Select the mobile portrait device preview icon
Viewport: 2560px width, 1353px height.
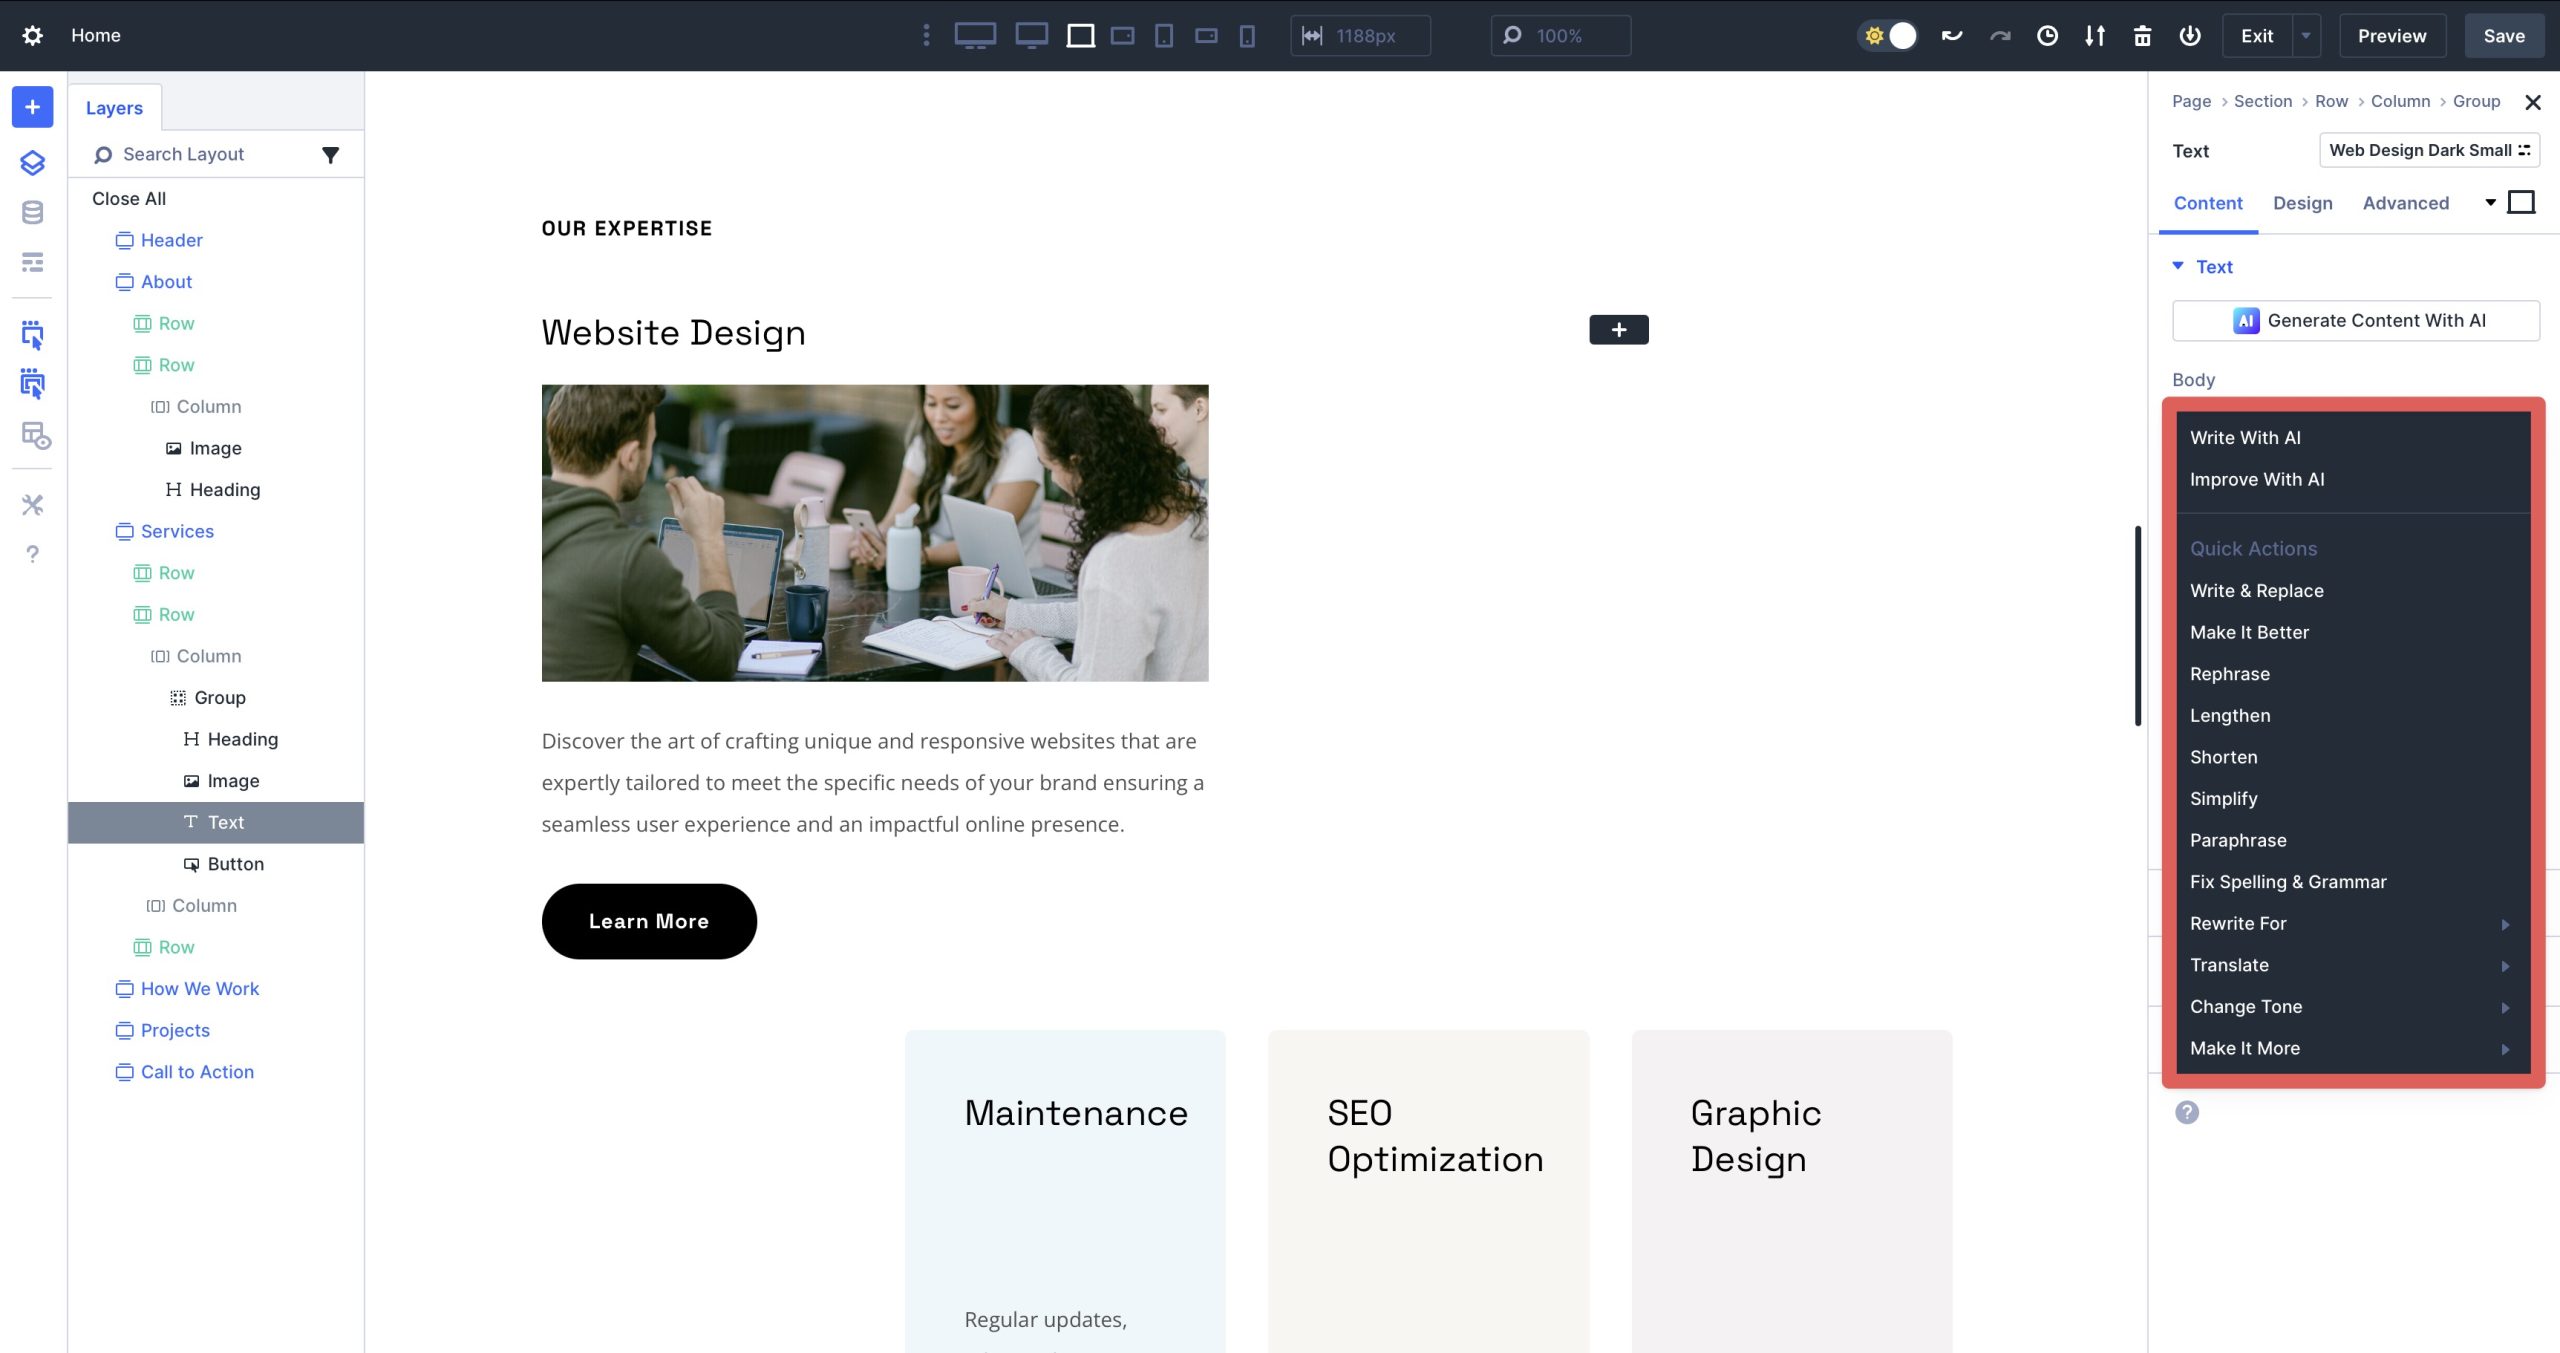(1246, 35)
